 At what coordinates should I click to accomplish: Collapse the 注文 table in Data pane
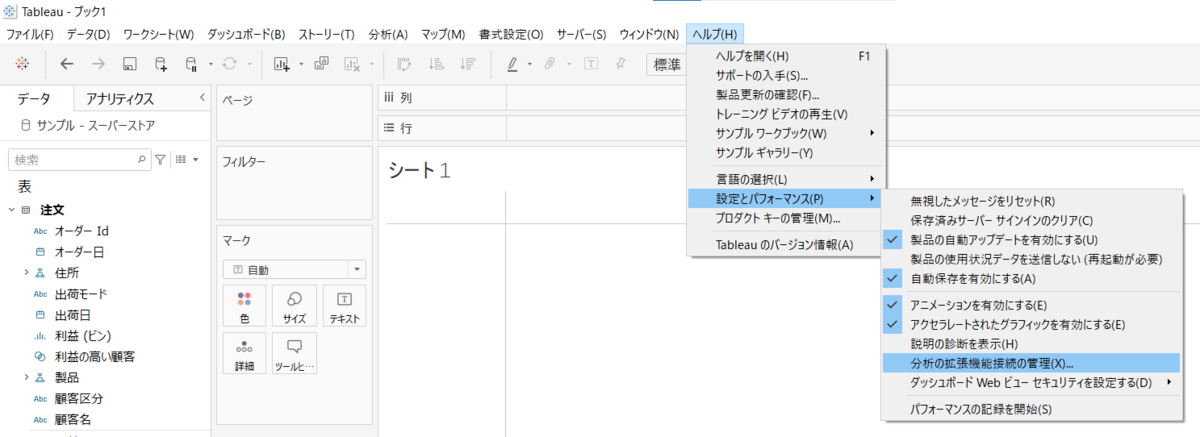[11, 210]
